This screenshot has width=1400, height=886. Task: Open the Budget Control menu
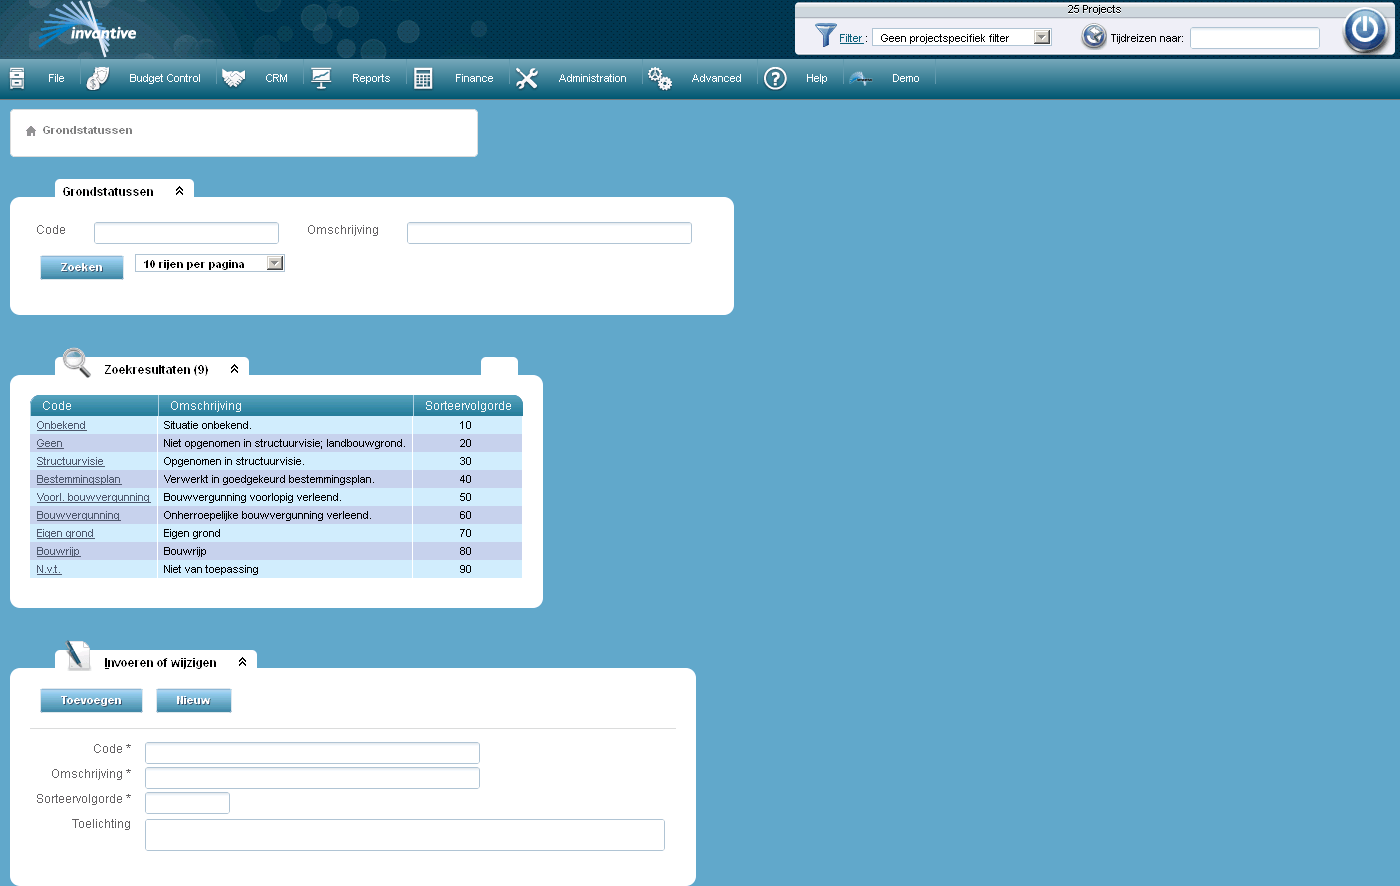click(x=165, y=78)
